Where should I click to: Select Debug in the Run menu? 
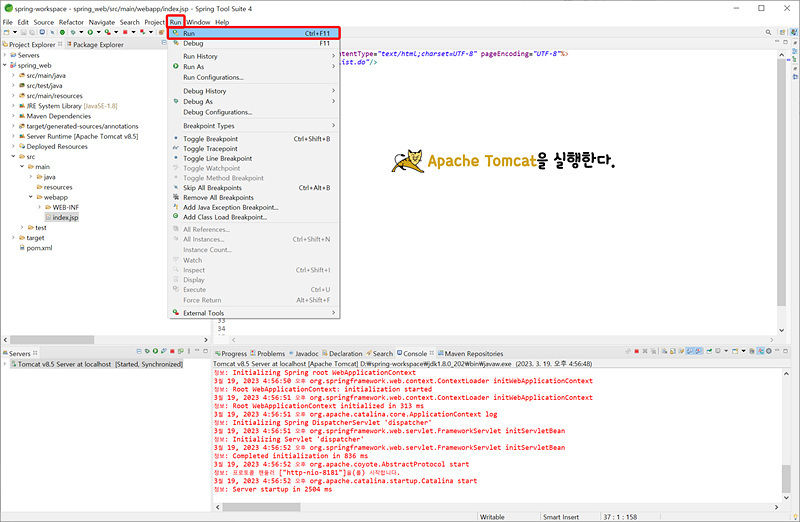254,43
